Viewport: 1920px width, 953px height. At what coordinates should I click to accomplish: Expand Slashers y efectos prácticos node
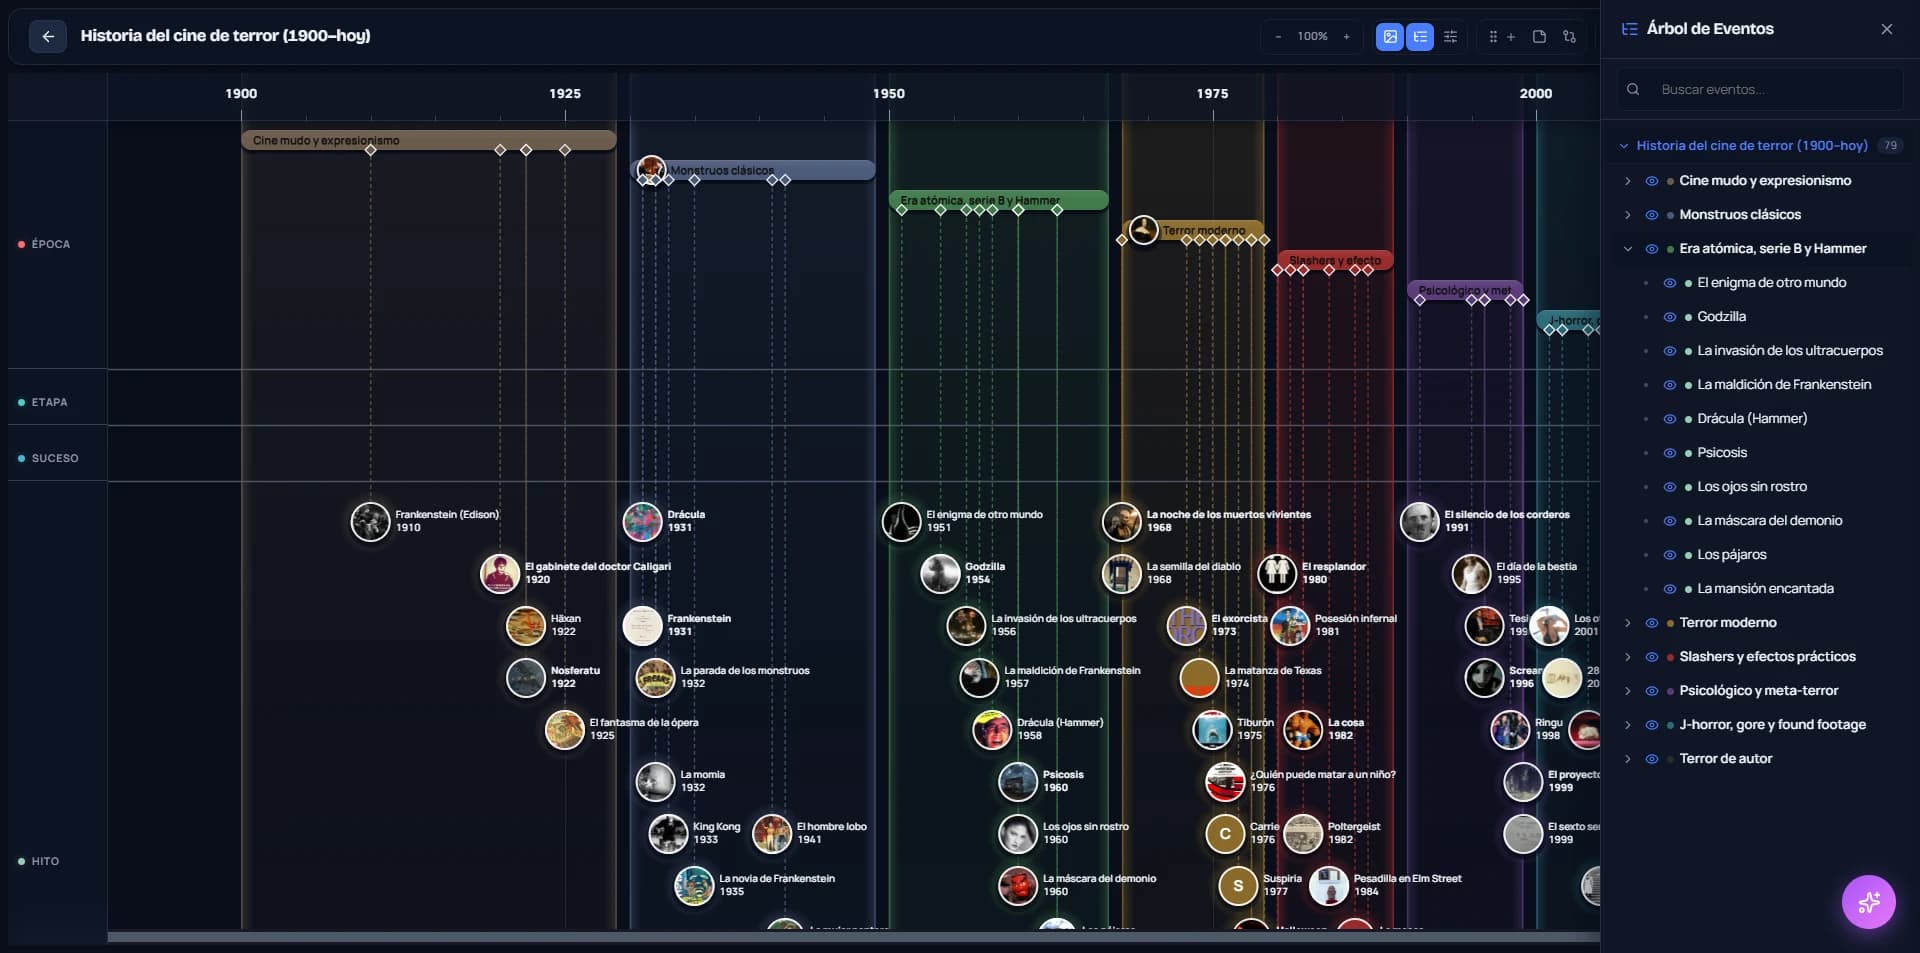tap(1627, 657)
